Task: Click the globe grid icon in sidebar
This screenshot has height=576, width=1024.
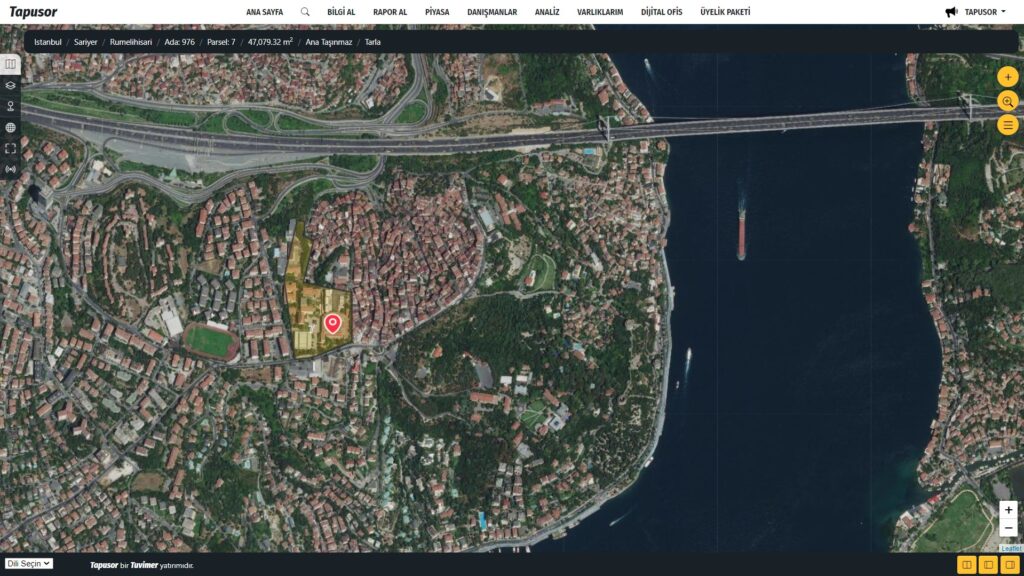Action: (x=11, y=127)
